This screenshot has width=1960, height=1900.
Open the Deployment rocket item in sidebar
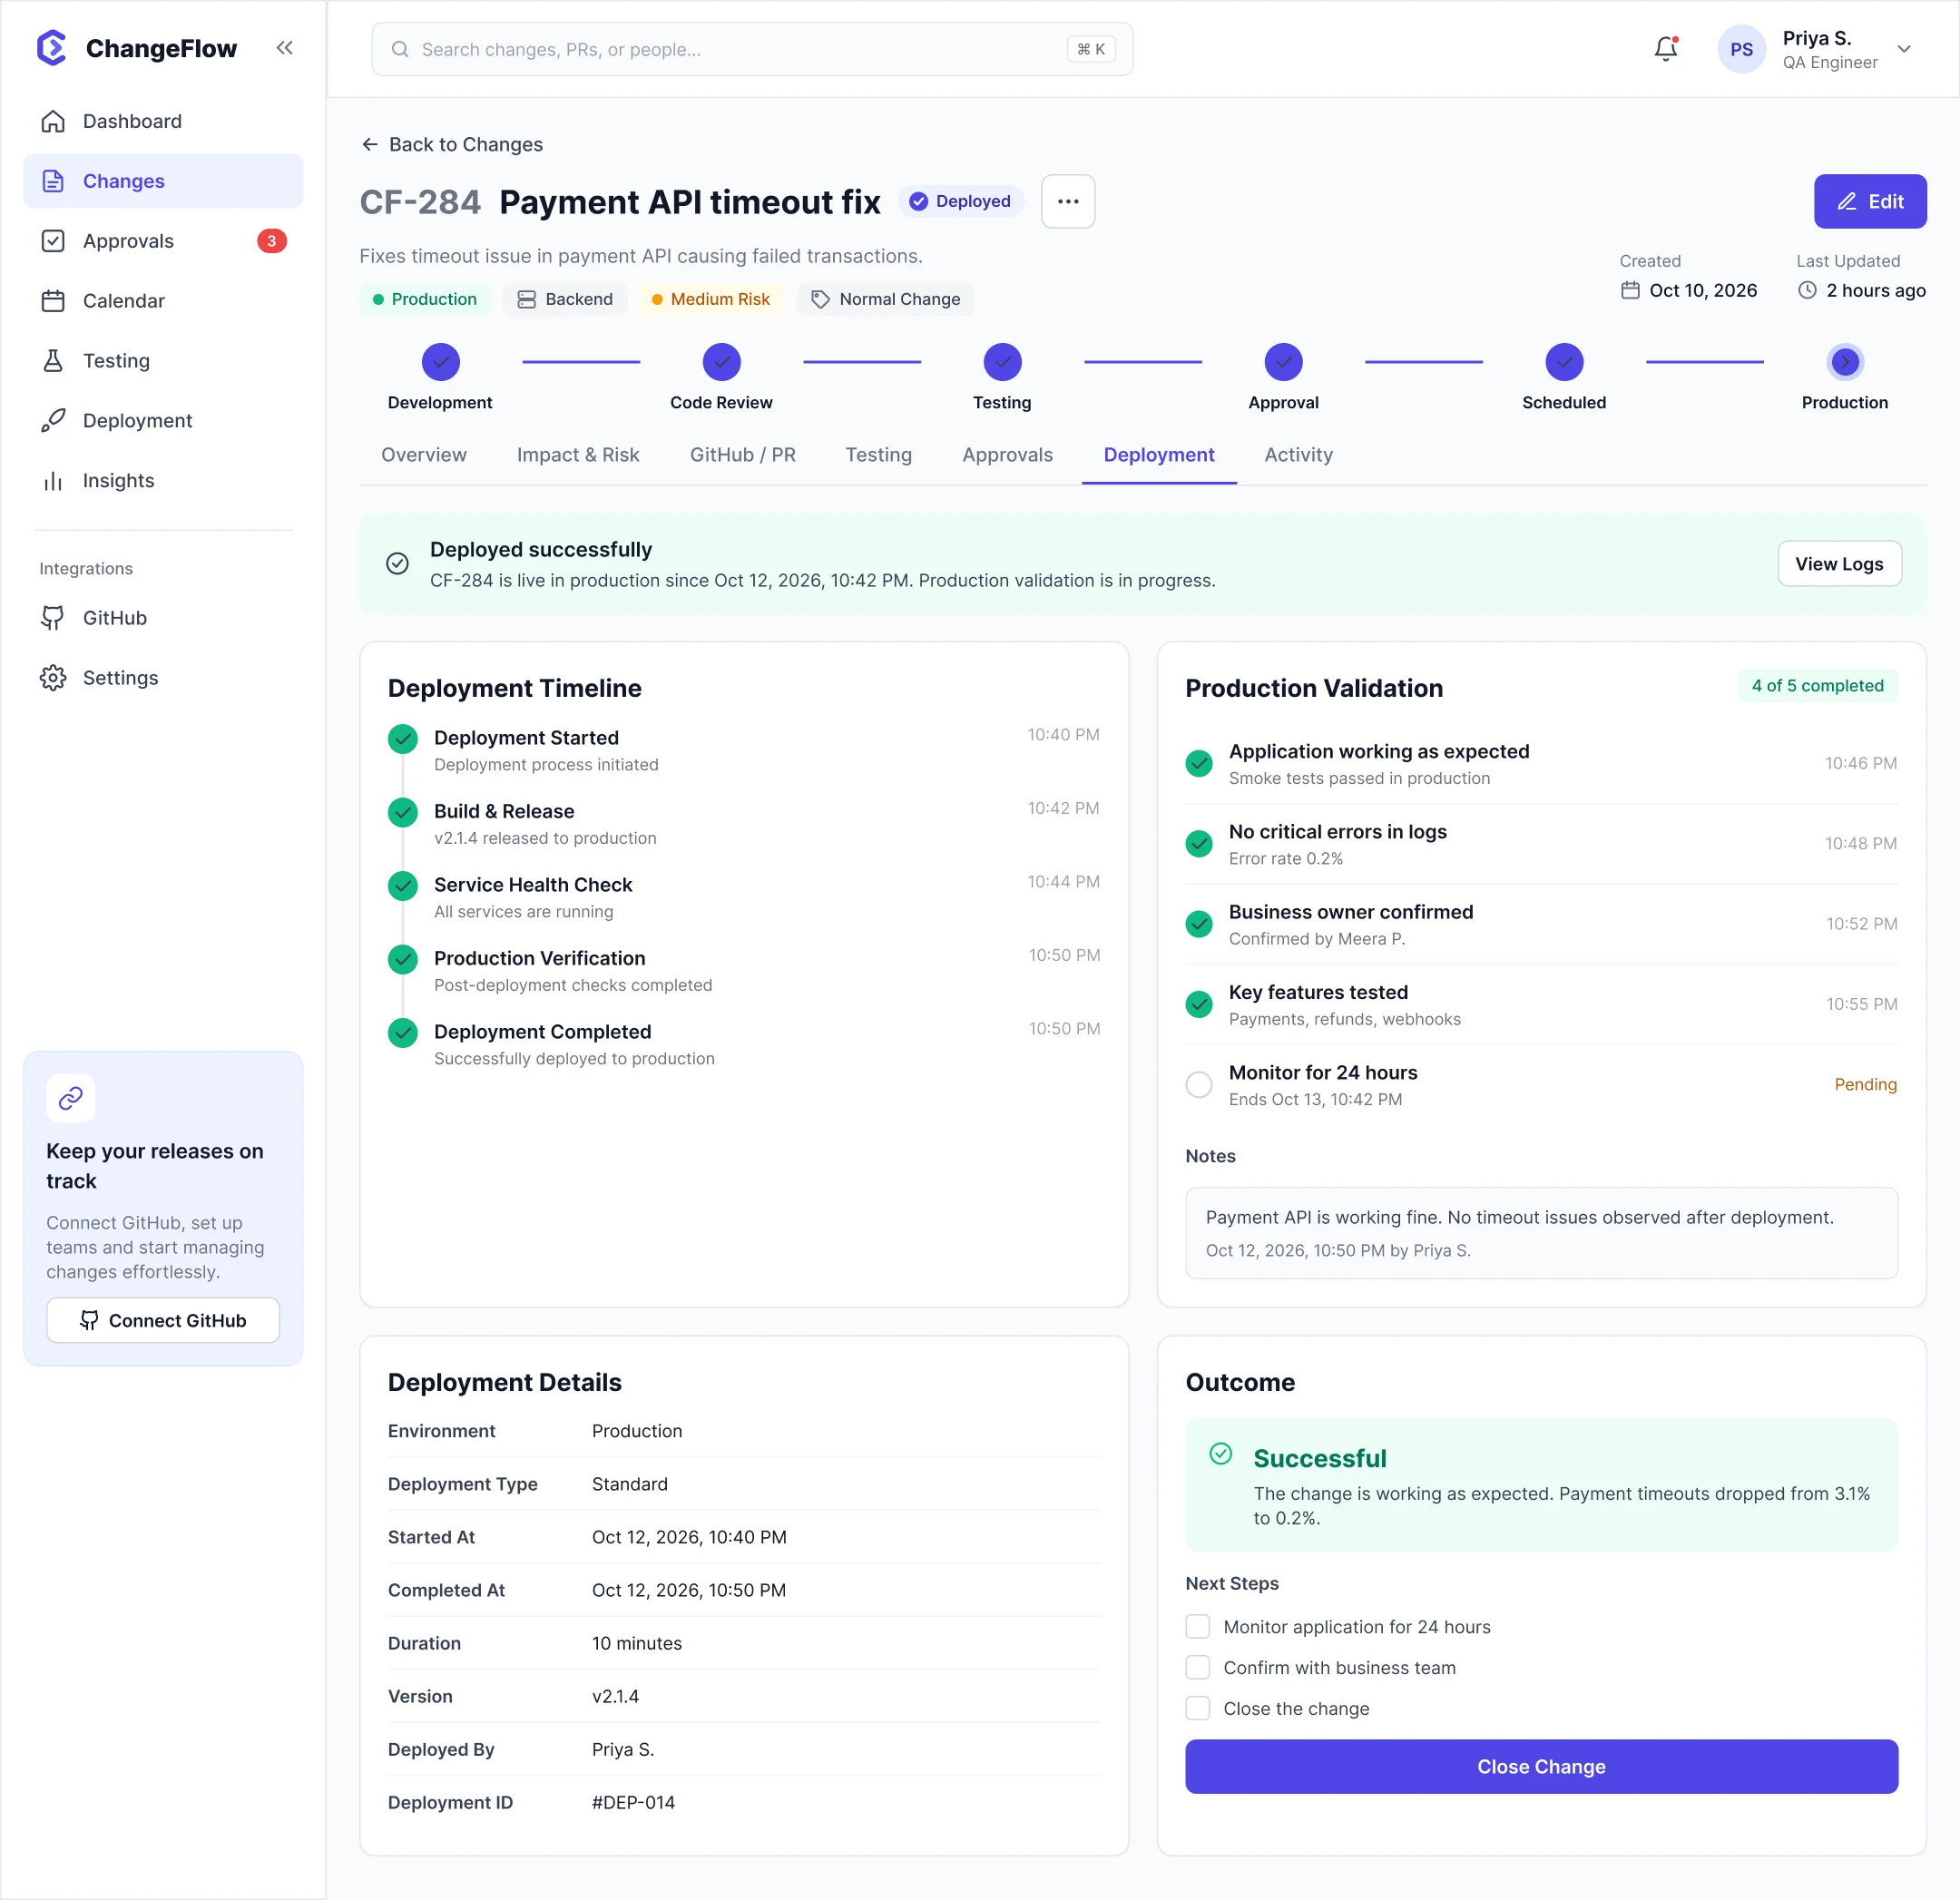(x=163, y=421)
